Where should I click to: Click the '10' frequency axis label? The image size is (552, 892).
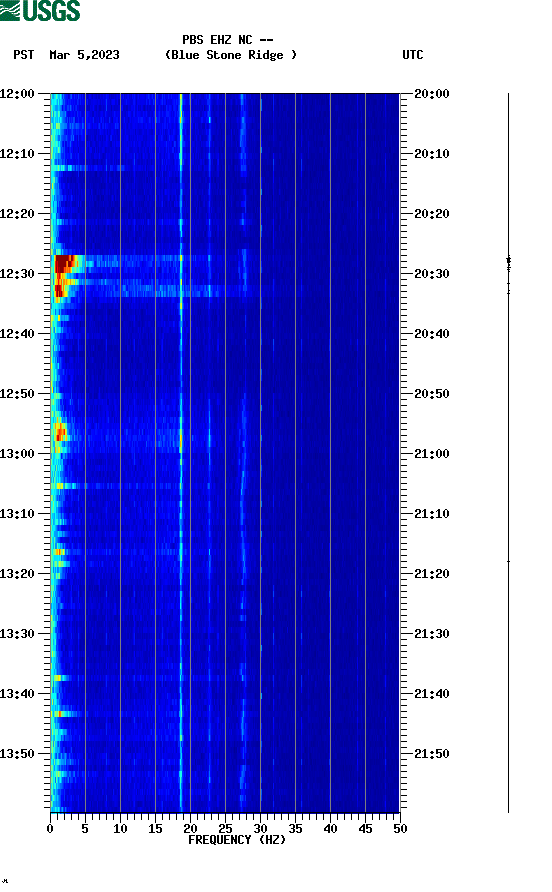point(120,829)
